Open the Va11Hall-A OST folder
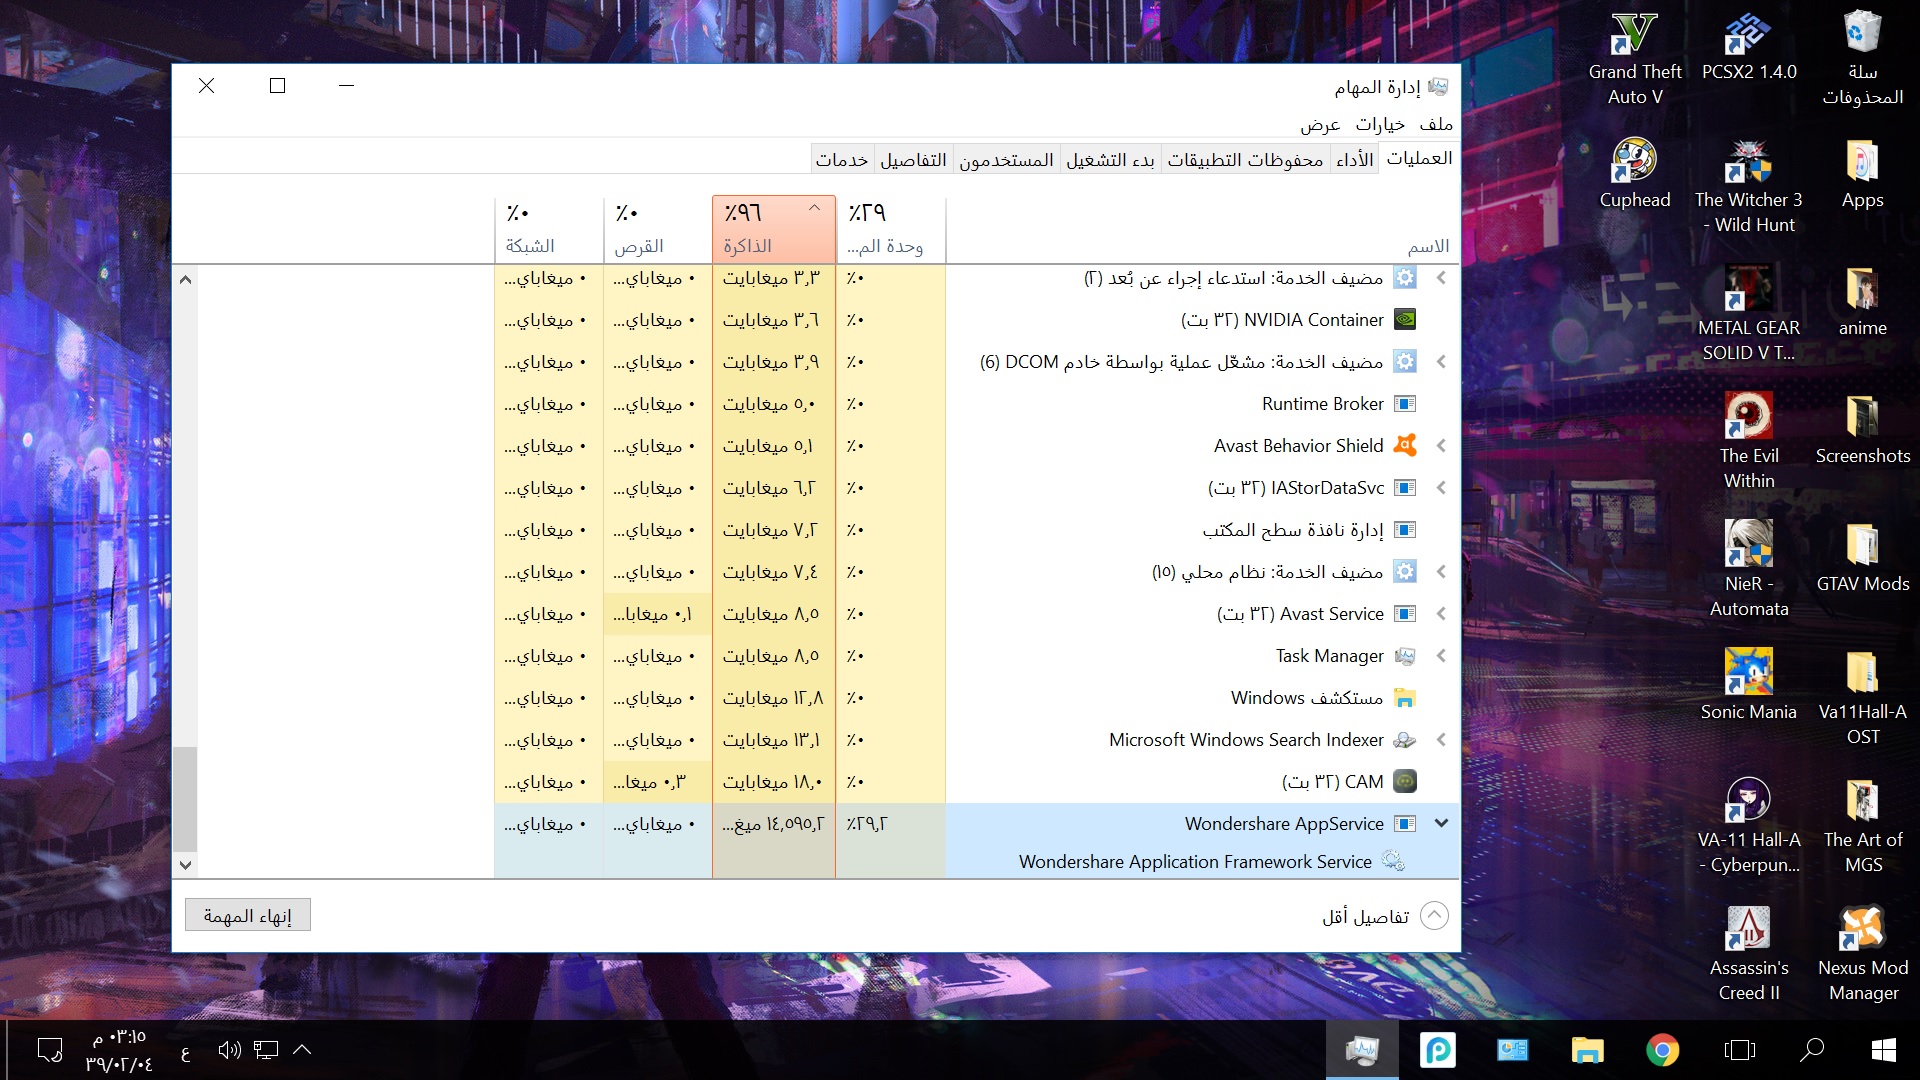This screenshot has width=1920, height=1080. click(1862, 699)
